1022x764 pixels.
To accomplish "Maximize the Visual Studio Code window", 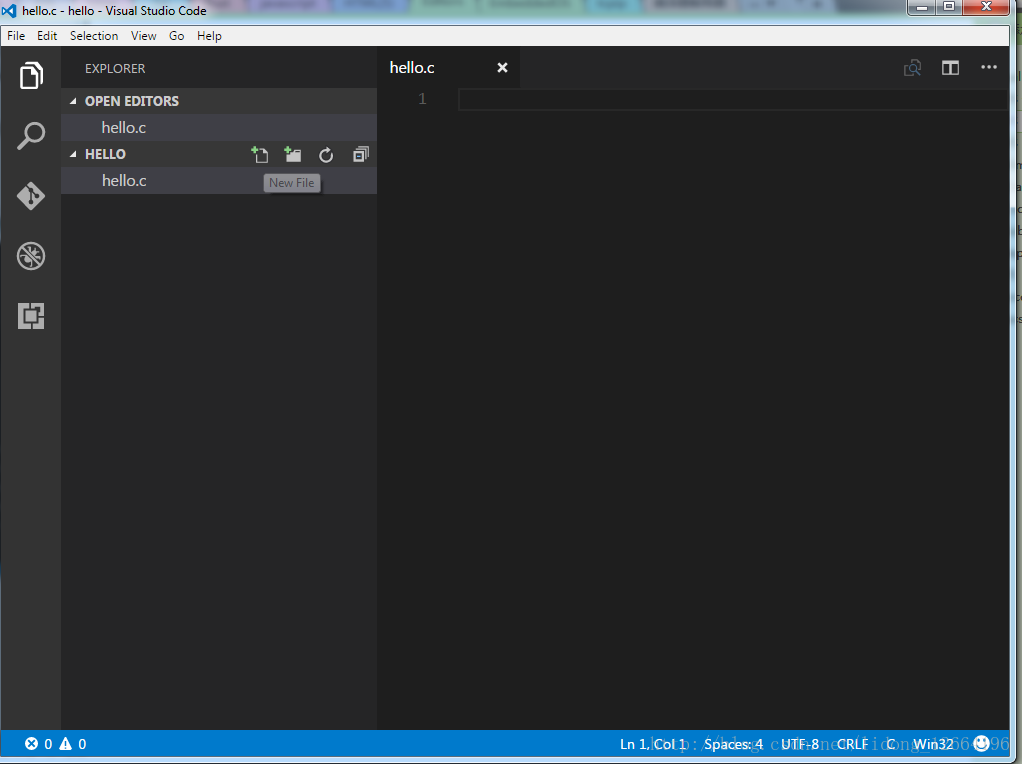I will pos(949,7).
